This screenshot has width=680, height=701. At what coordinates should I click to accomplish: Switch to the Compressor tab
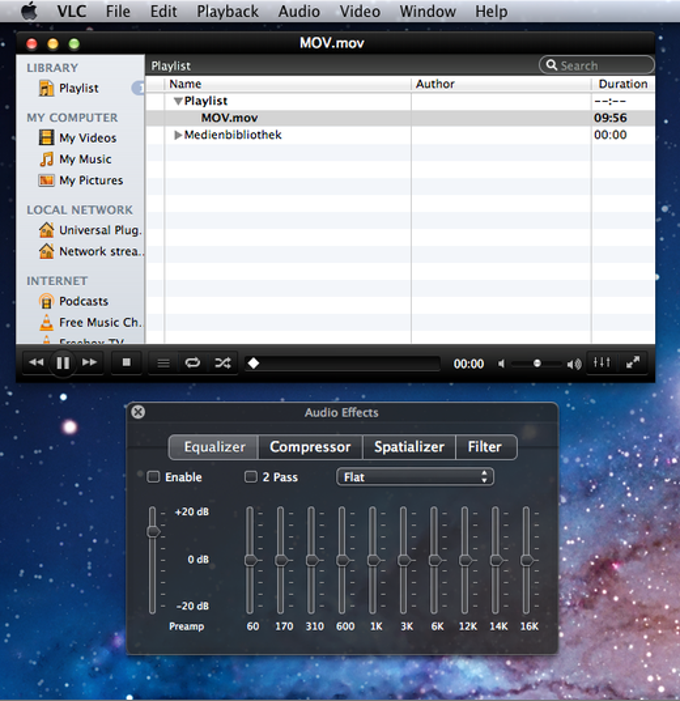point(310,447)
